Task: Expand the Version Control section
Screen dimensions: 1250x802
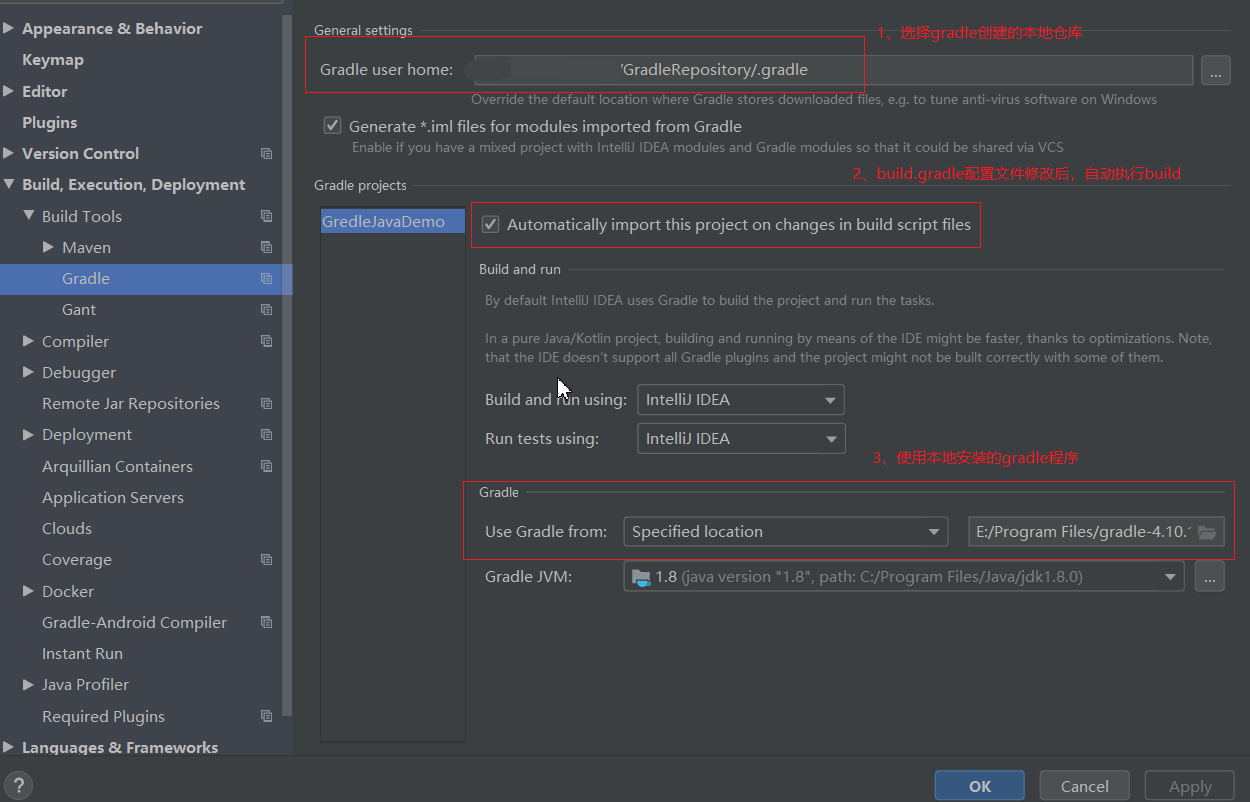Action: coord(9,154)
